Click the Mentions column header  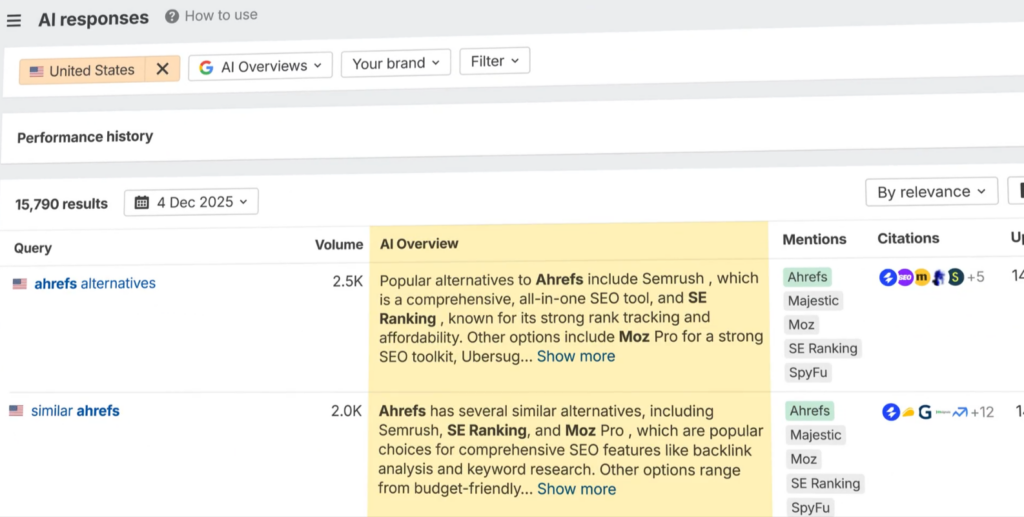coord(814,240)
